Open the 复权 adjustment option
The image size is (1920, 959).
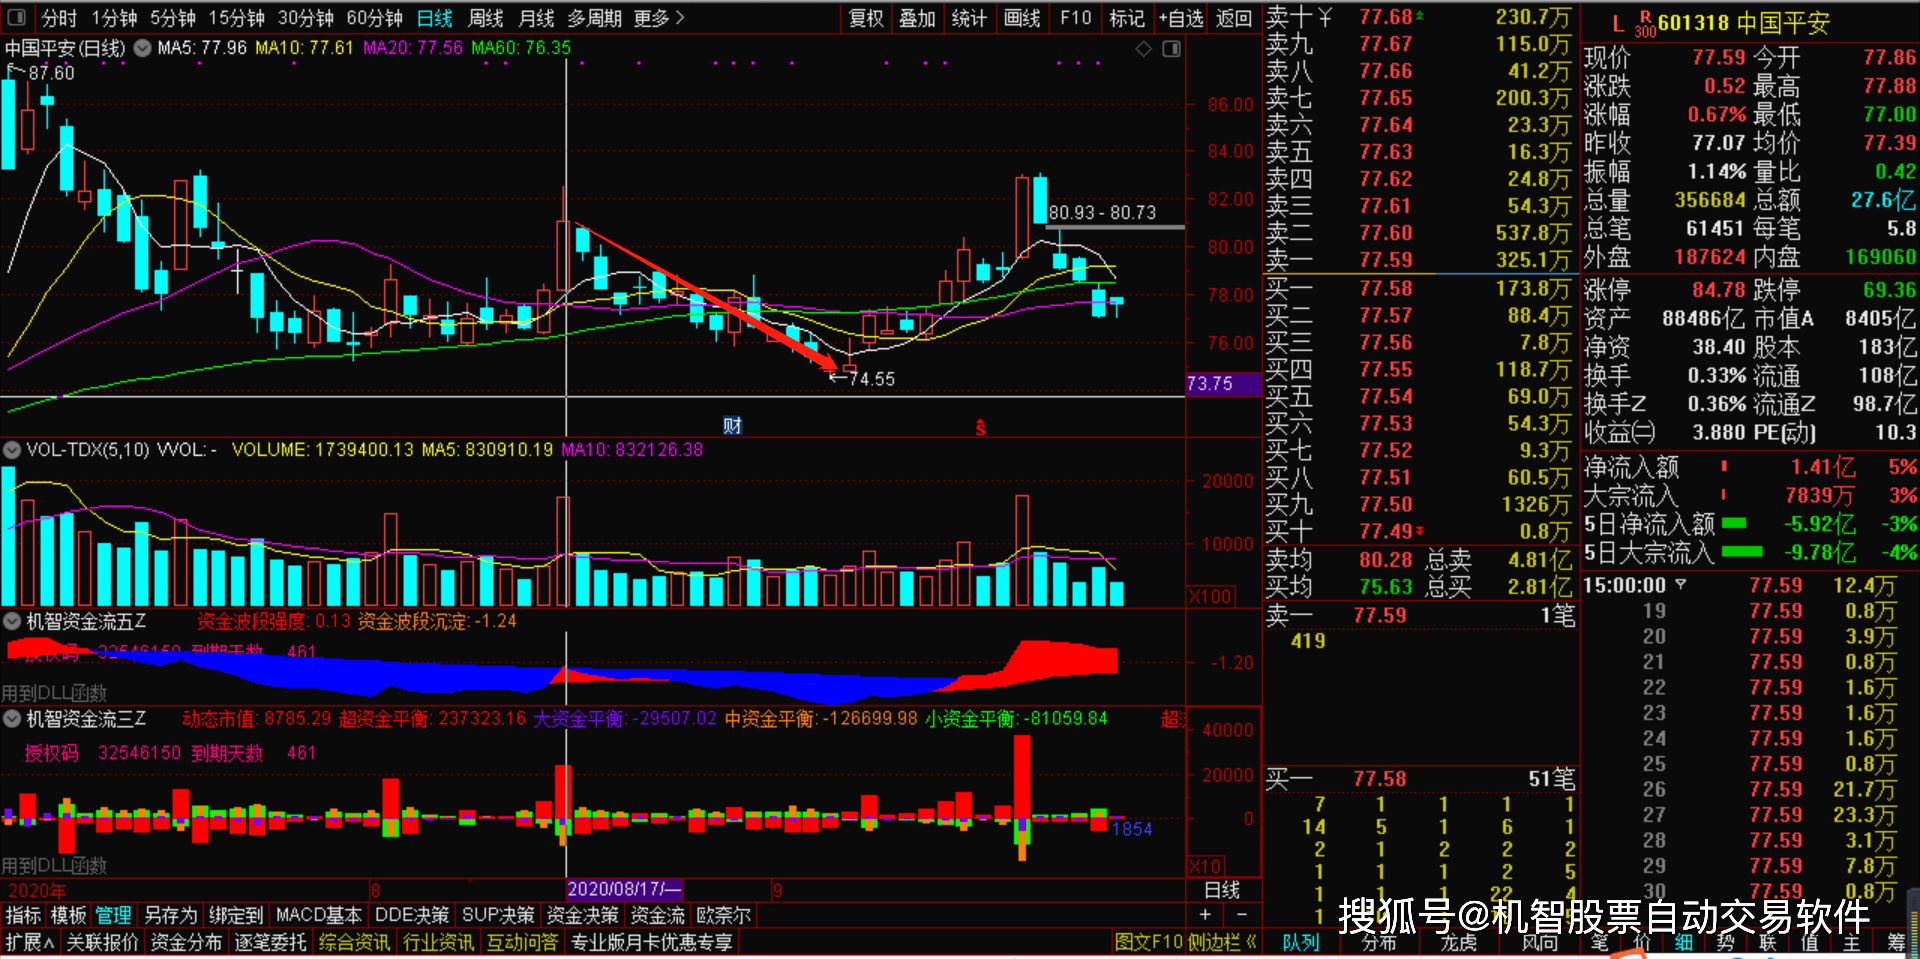coord(867,18)
